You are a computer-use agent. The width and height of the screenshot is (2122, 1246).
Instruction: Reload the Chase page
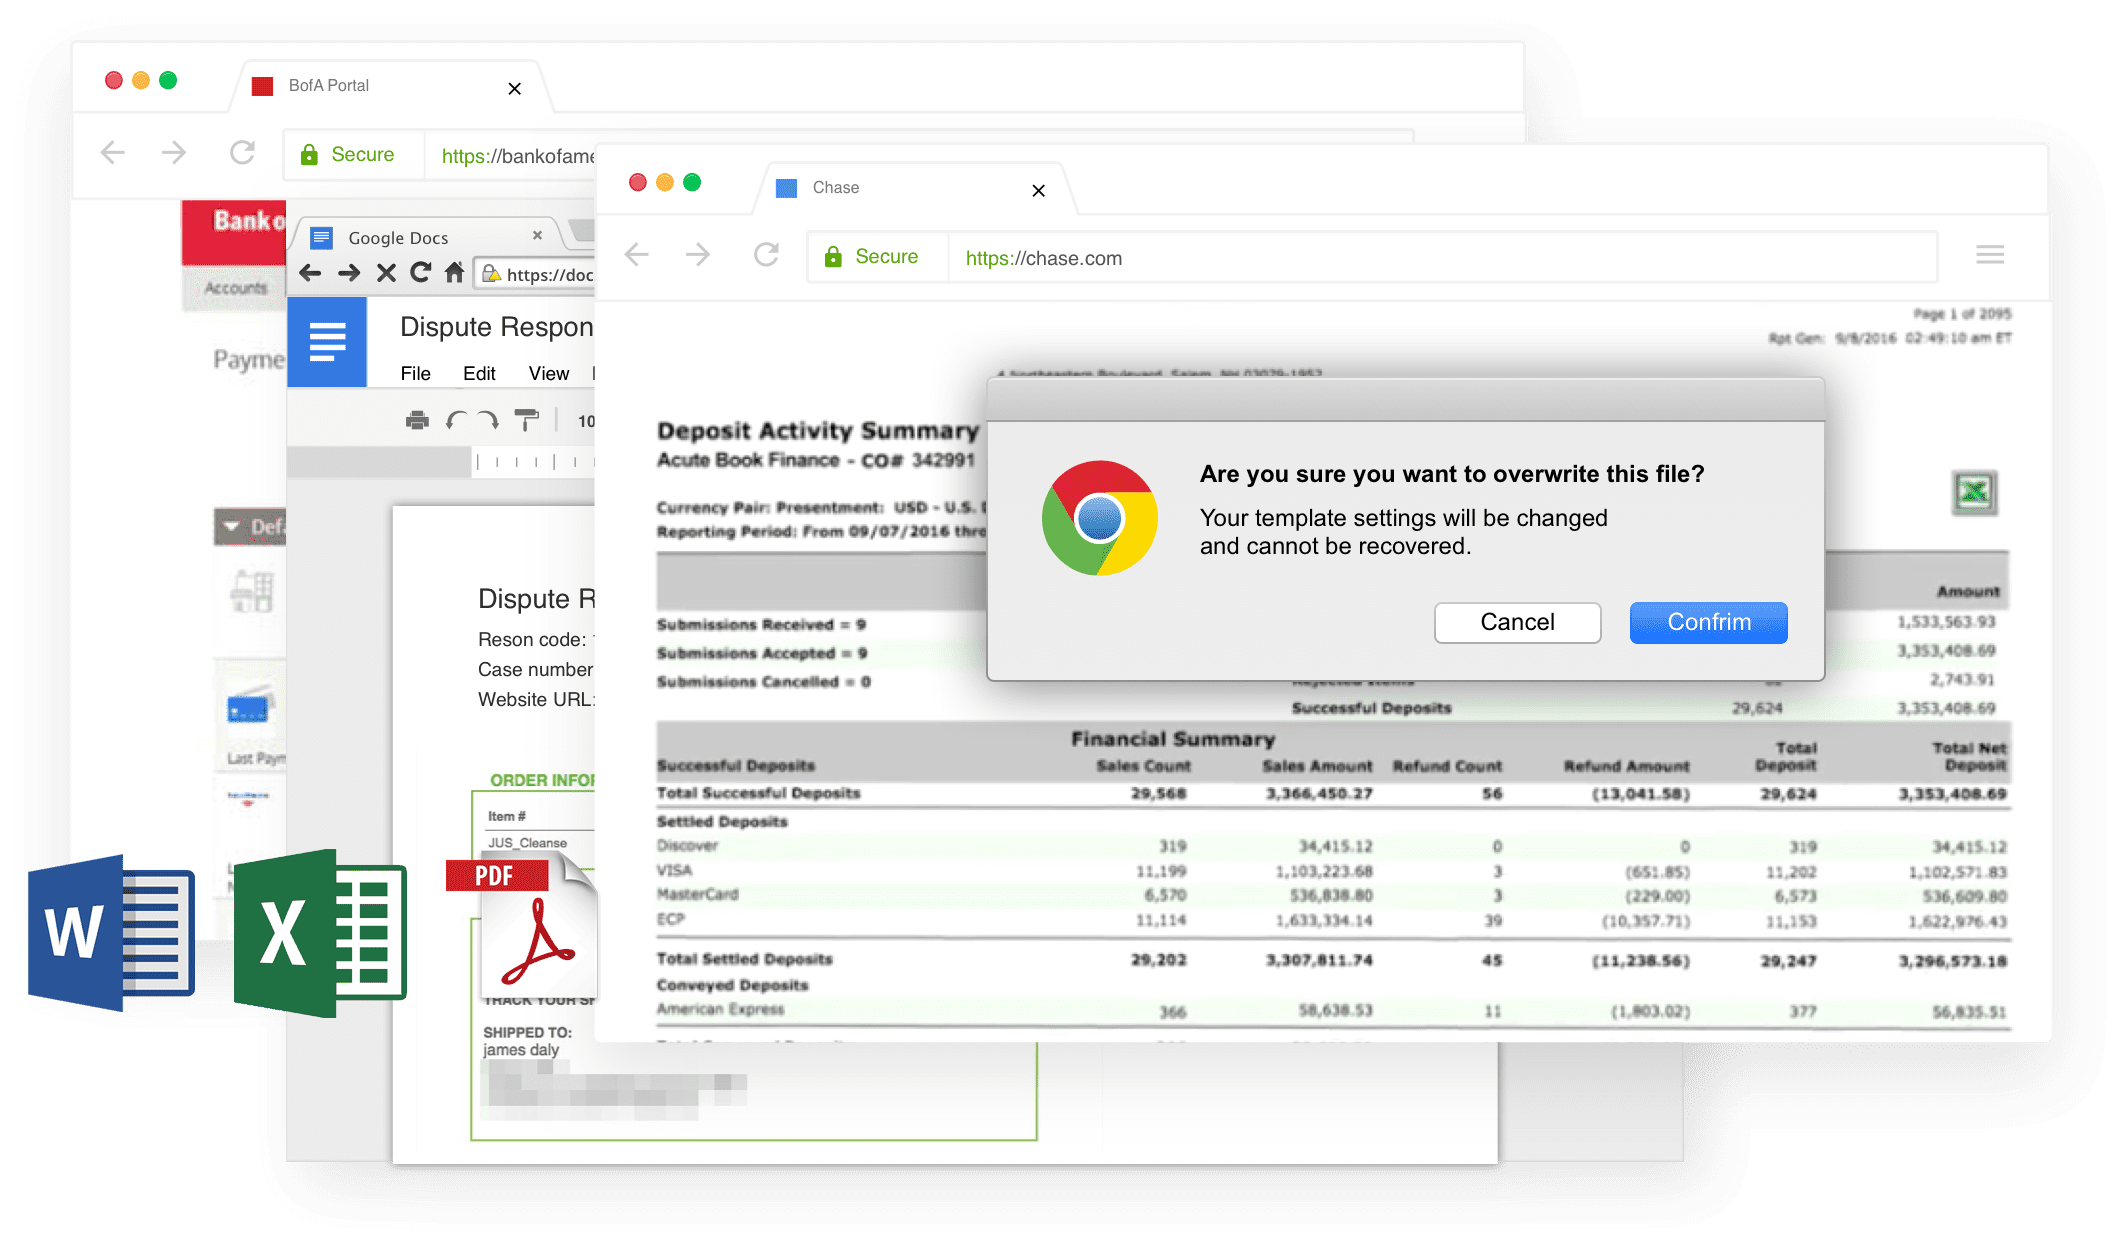coord(766,255)
